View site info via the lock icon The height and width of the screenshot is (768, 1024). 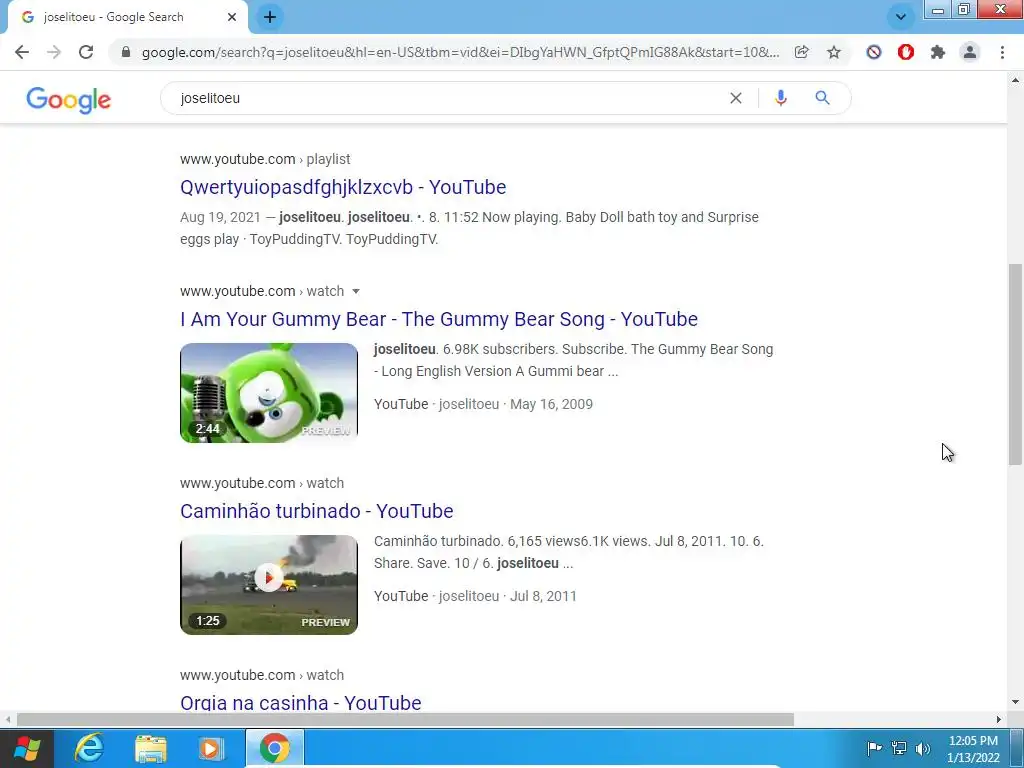coord(127,52)
